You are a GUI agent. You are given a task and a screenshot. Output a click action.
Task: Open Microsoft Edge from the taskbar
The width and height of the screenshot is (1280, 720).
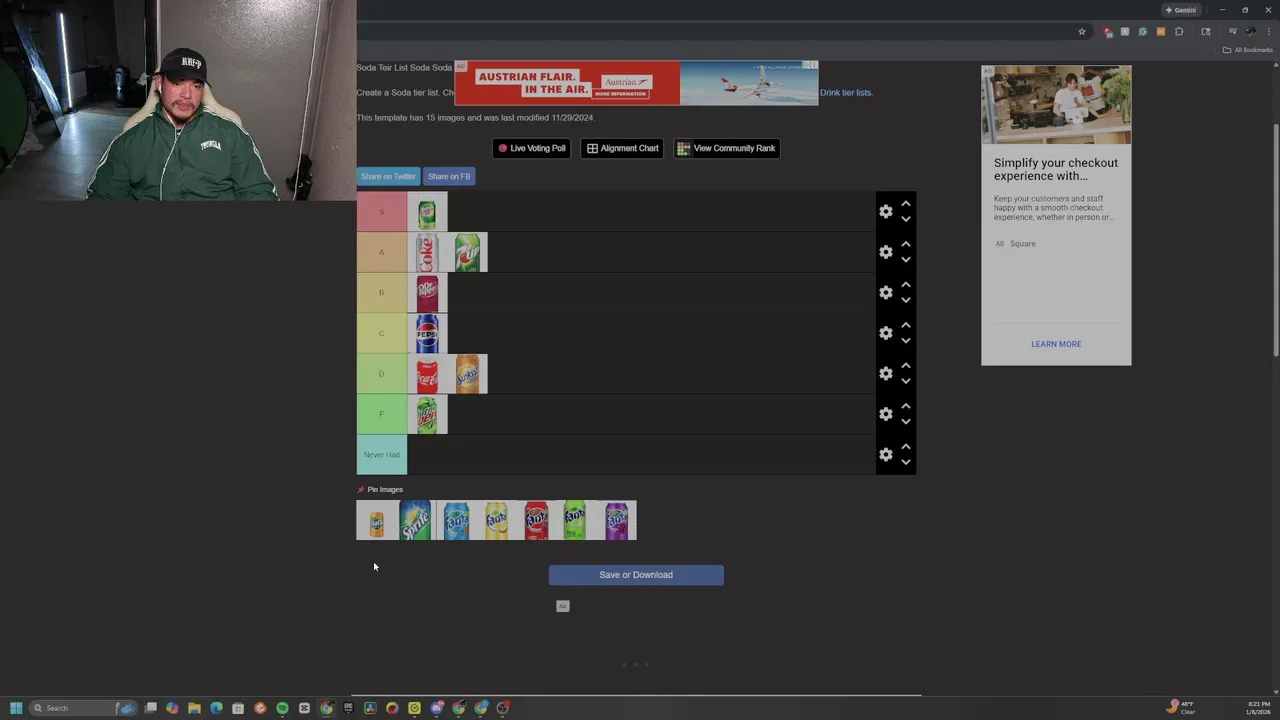point(216,708)
